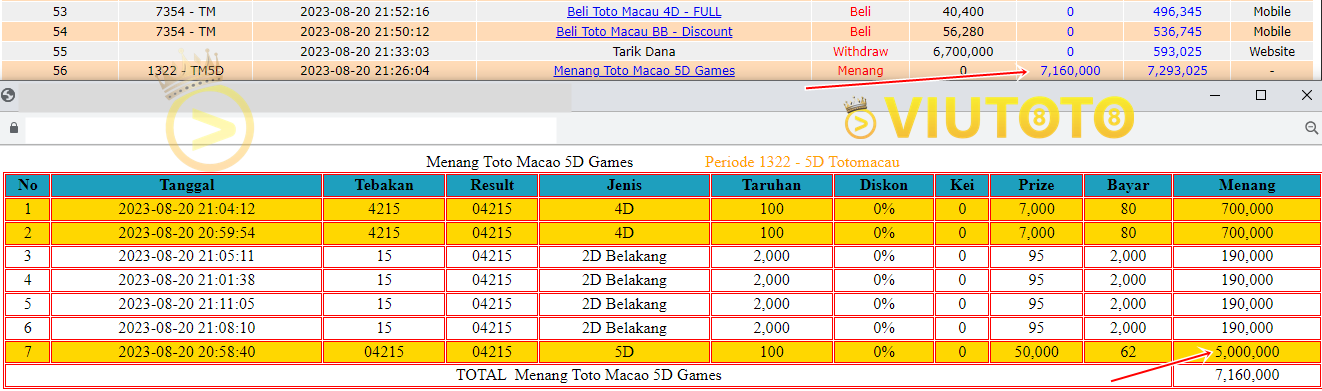1322x391 pixels.
Task: Click '1322 - TM5D' cell in row 56
Action: [186, 71]
